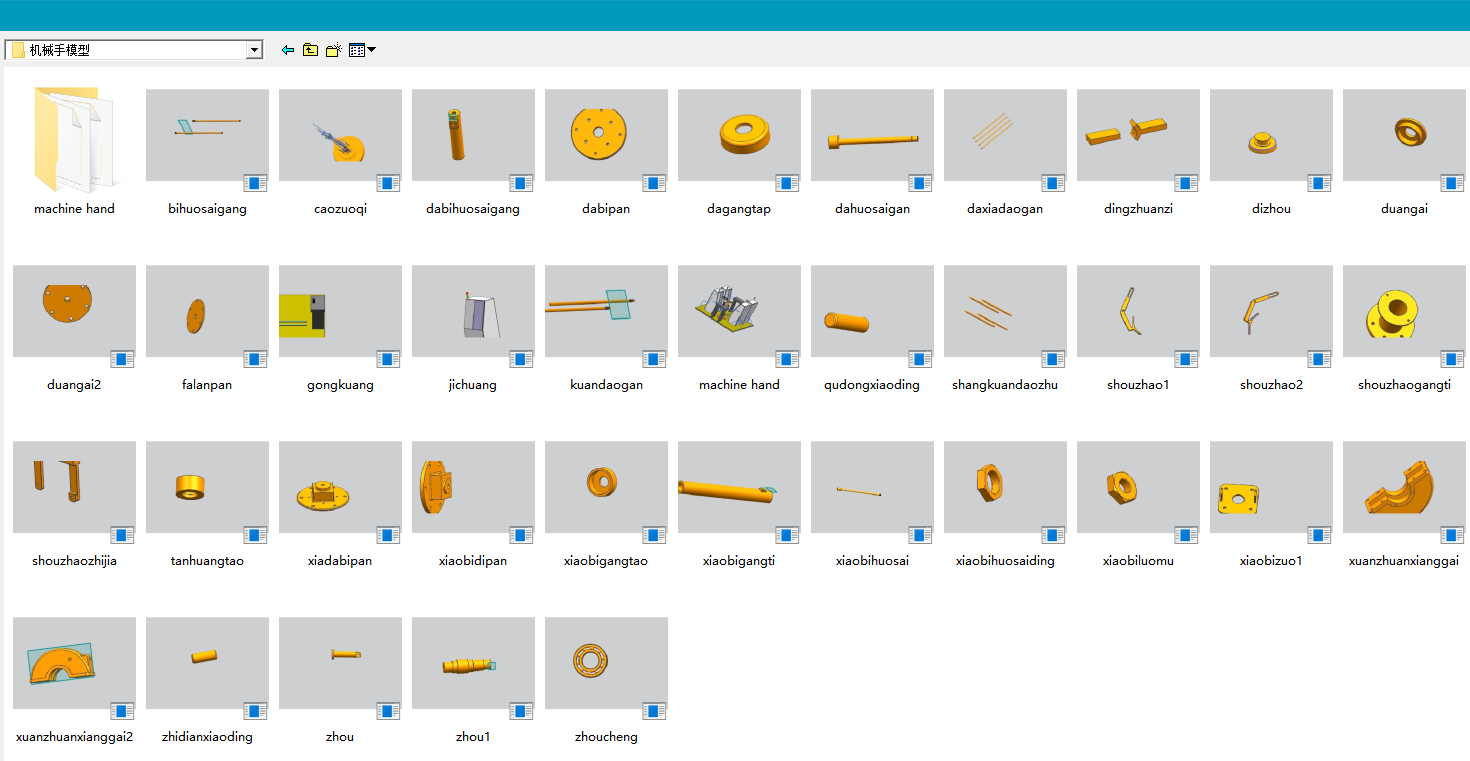Screen dimensions: 1470x761
Task: Click the 'xiaobiluomu' file name label
Action: coord(1138,561)
